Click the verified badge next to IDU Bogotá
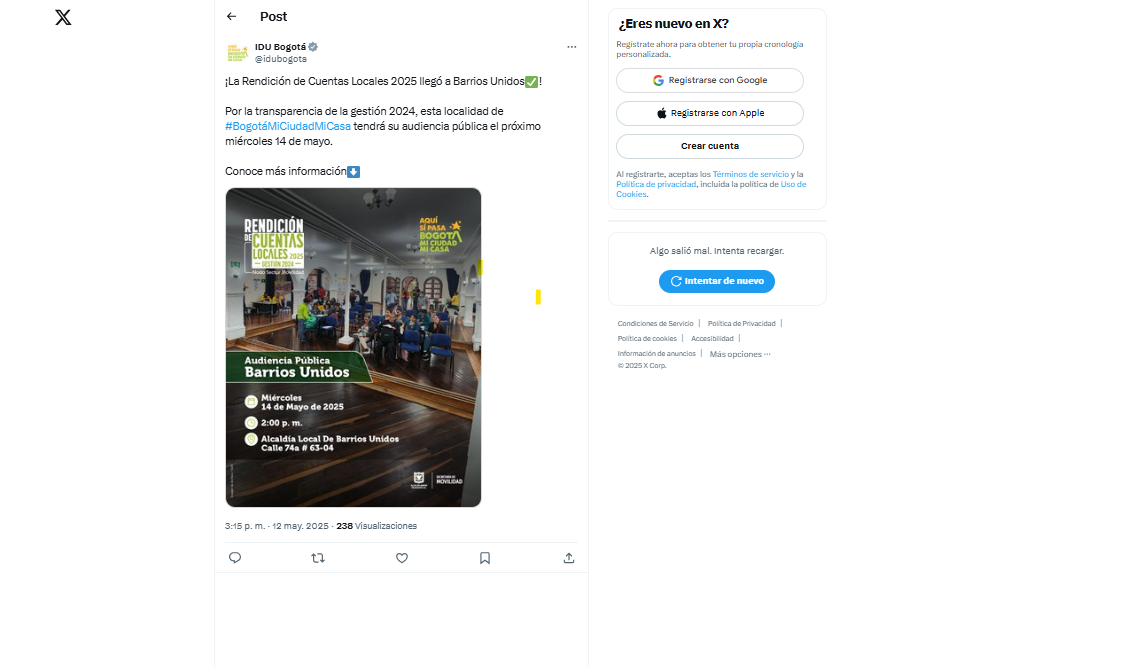Viewport: 1130px width, 667px height. 313,47
